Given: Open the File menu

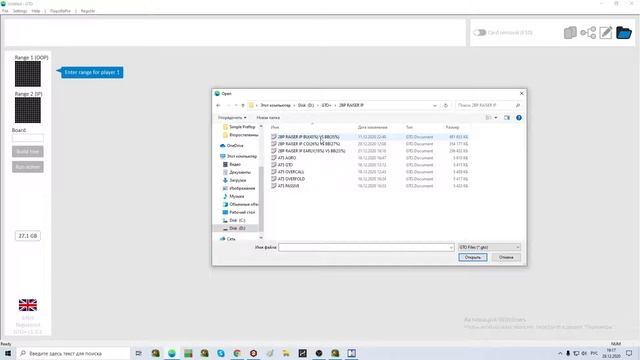Looking at the screenshot, I should point(5,11).
